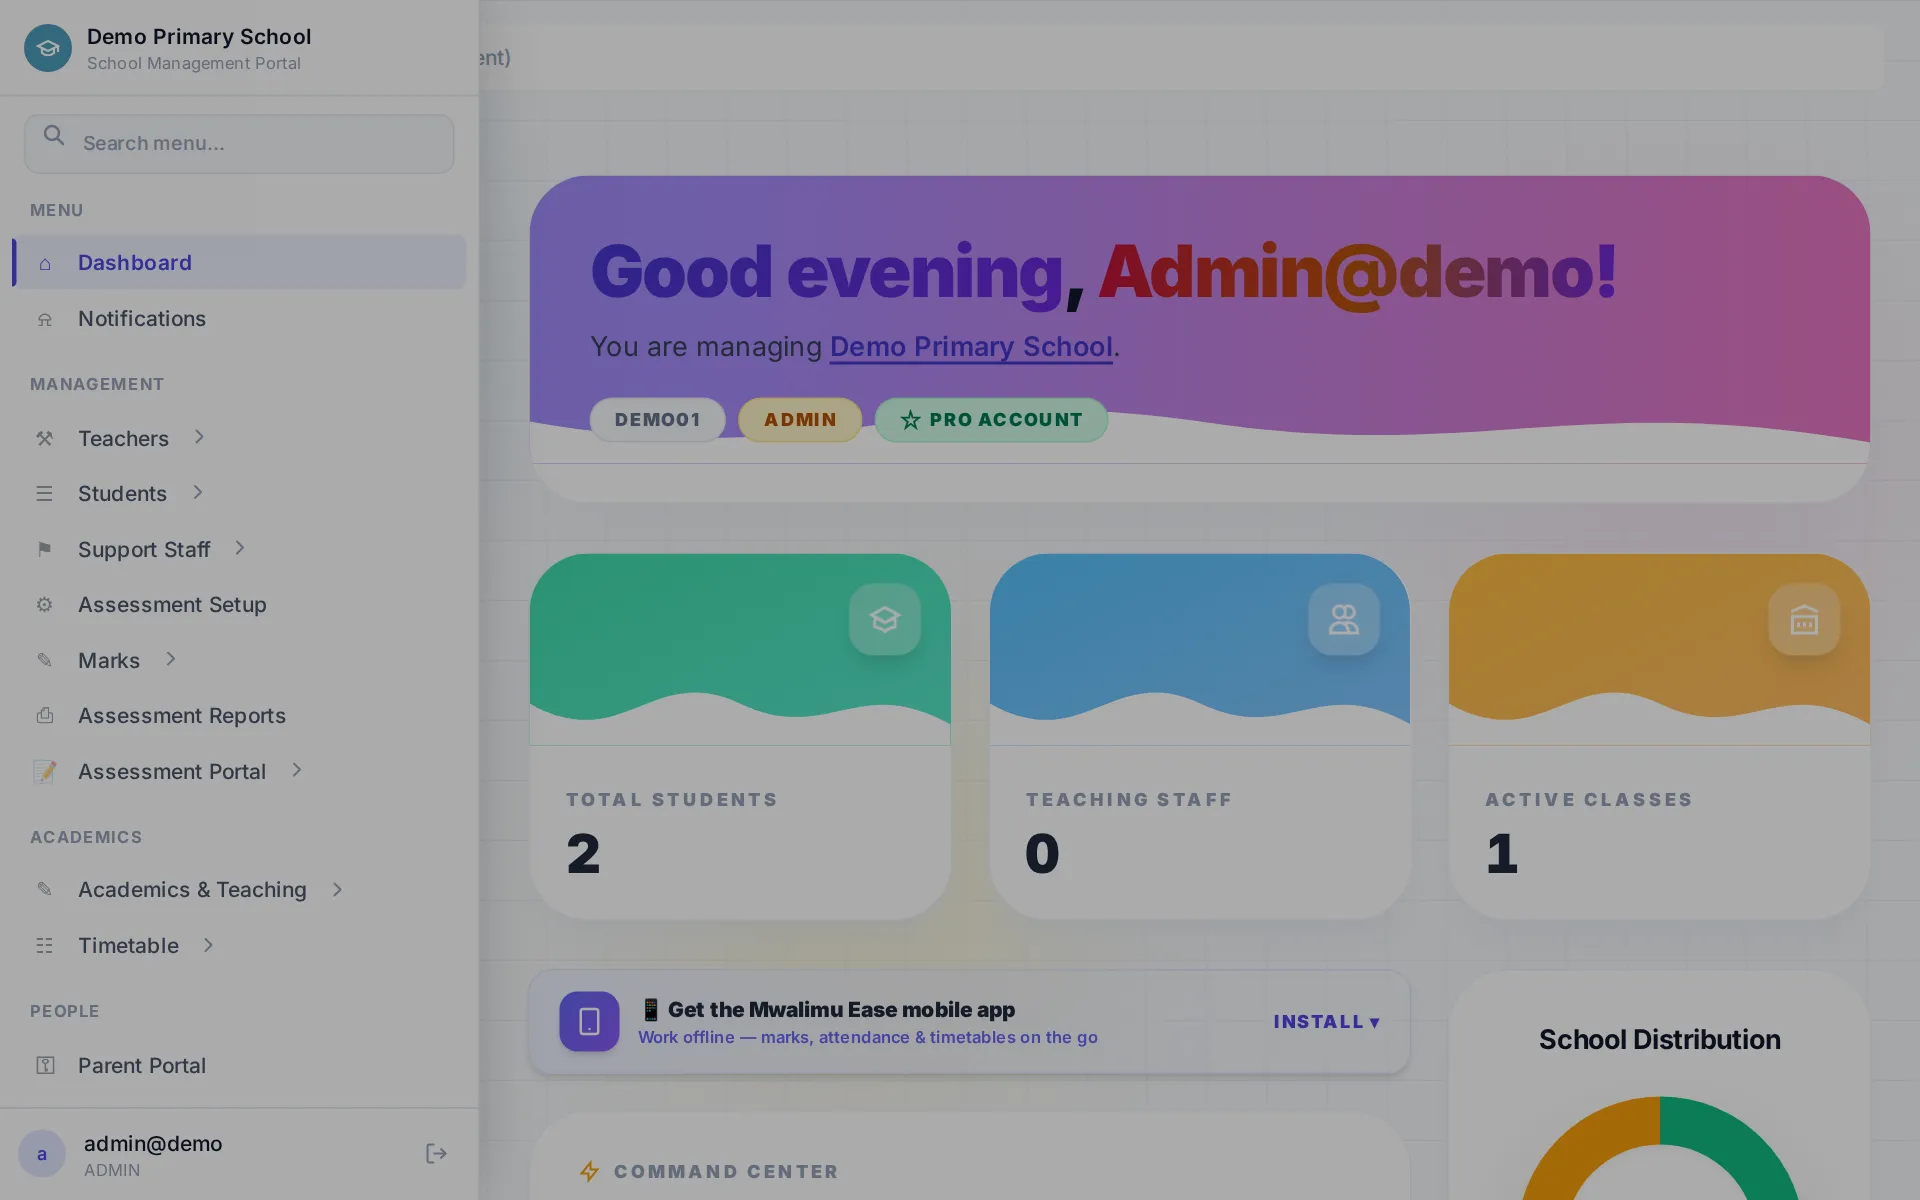Expand the Marks submenu chevron

tap(171, 659)
